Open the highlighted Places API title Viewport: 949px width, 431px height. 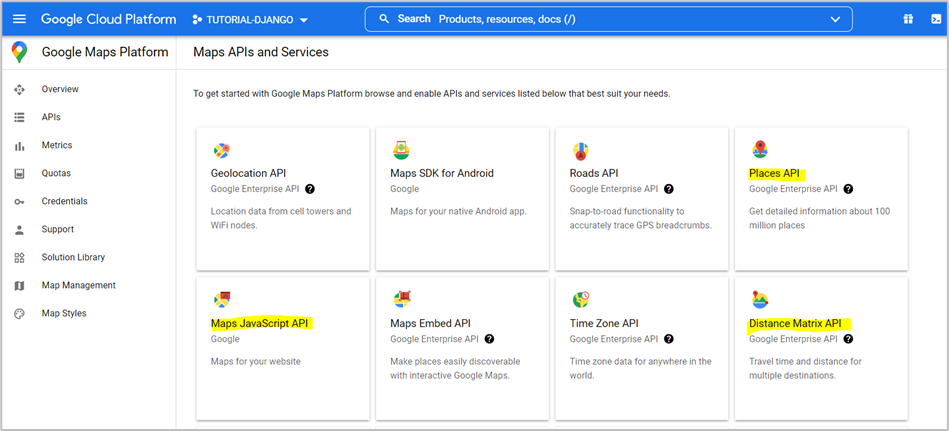(775, 173)
